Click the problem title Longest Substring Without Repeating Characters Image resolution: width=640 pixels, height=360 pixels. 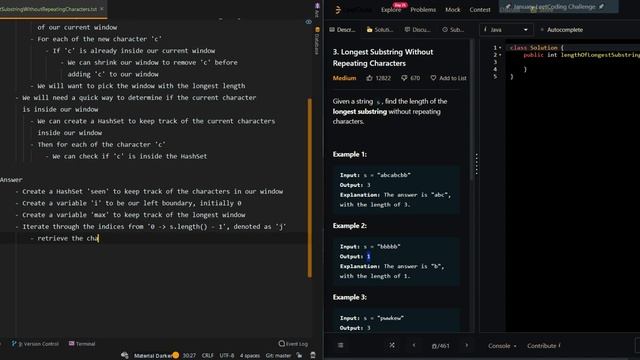point(382,58)
